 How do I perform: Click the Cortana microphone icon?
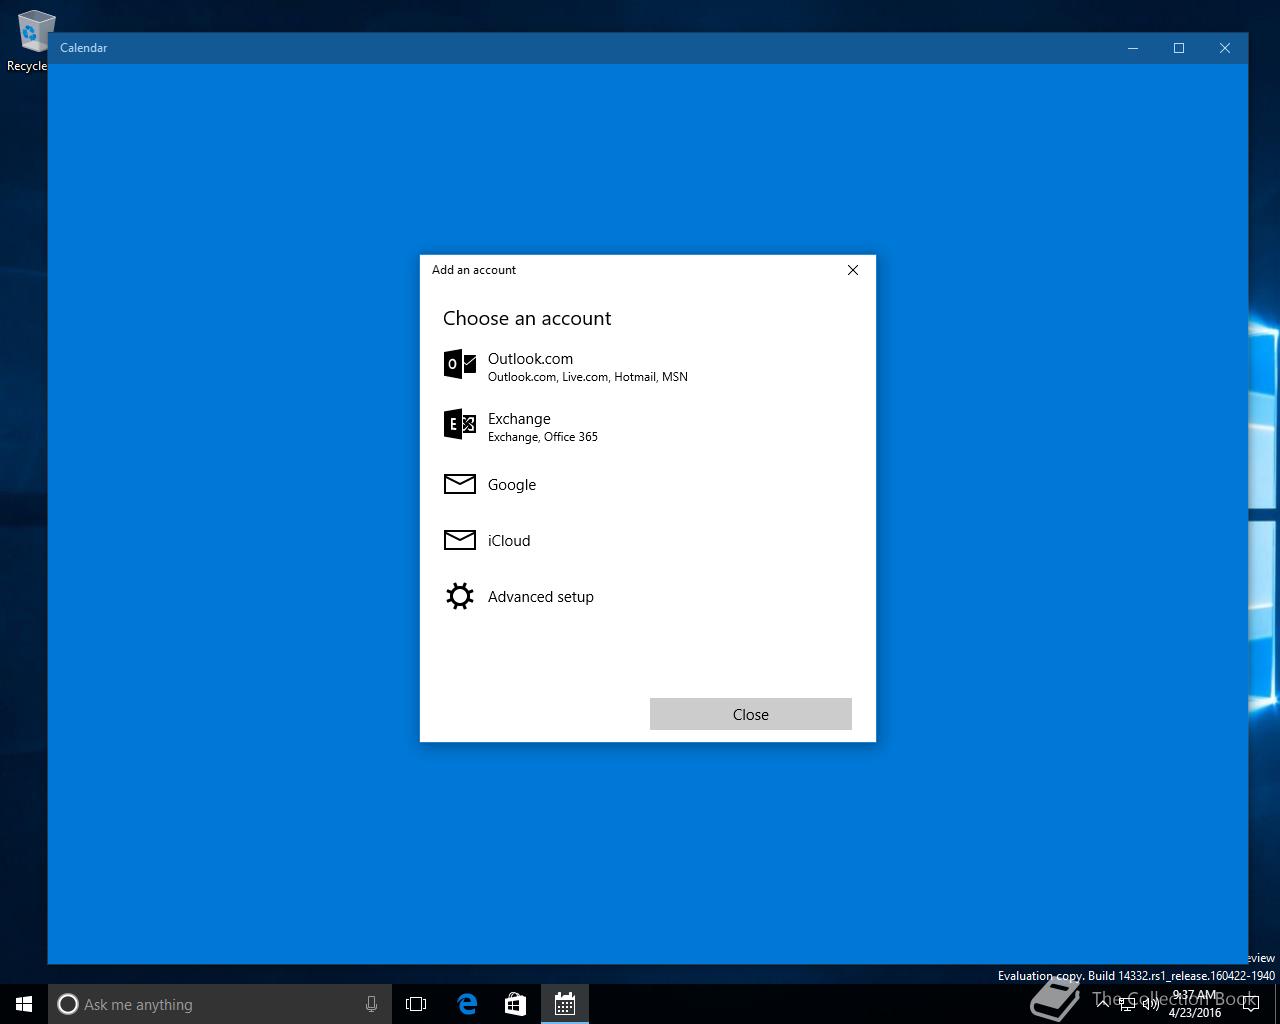coord(371,1004)
